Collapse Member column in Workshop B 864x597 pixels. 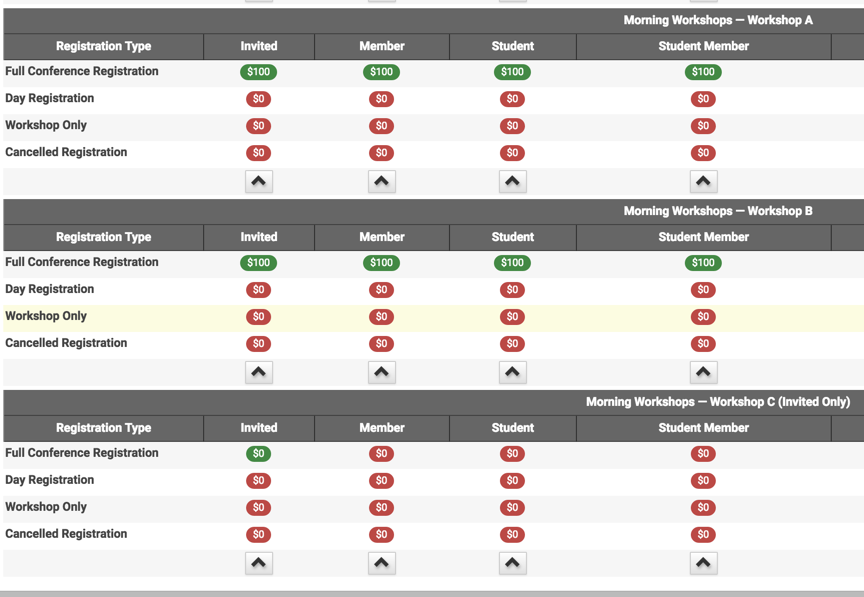pyautogui.click(x=381, y=372)
